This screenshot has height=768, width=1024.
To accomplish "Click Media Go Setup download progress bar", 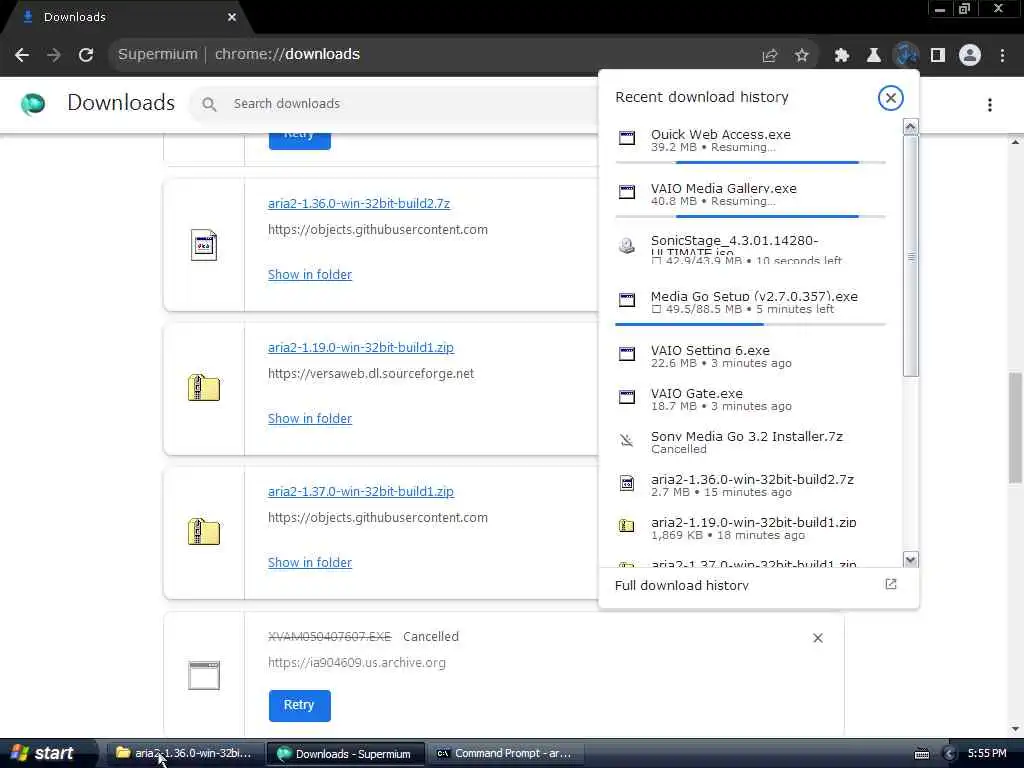I will pos(750,324).
